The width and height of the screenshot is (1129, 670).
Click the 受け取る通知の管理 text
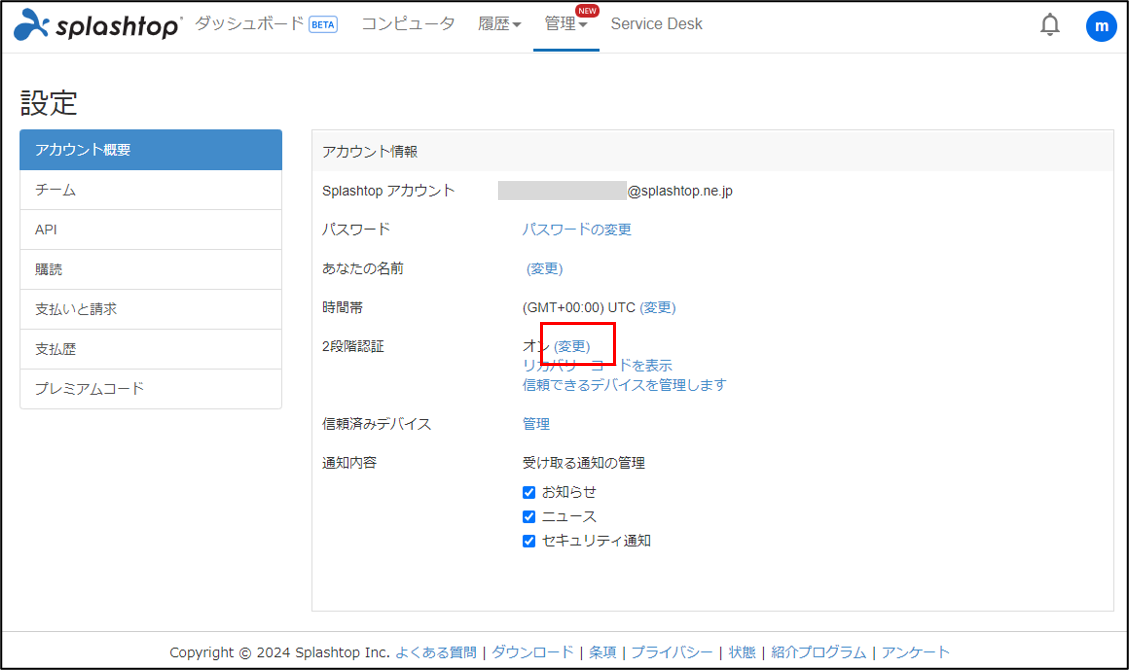point(583,463)
